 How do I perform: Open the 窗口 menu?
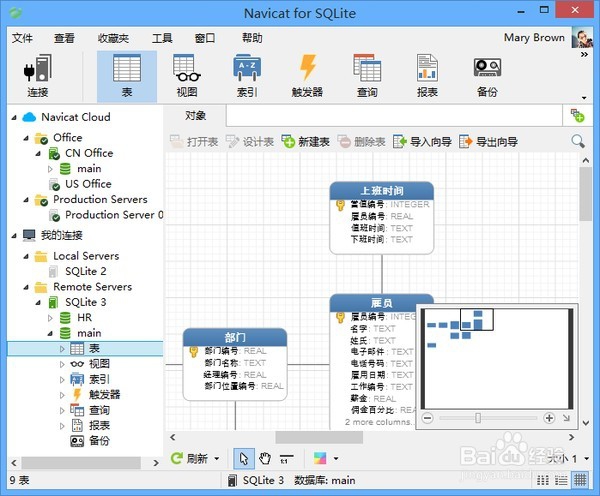point(205,38)
